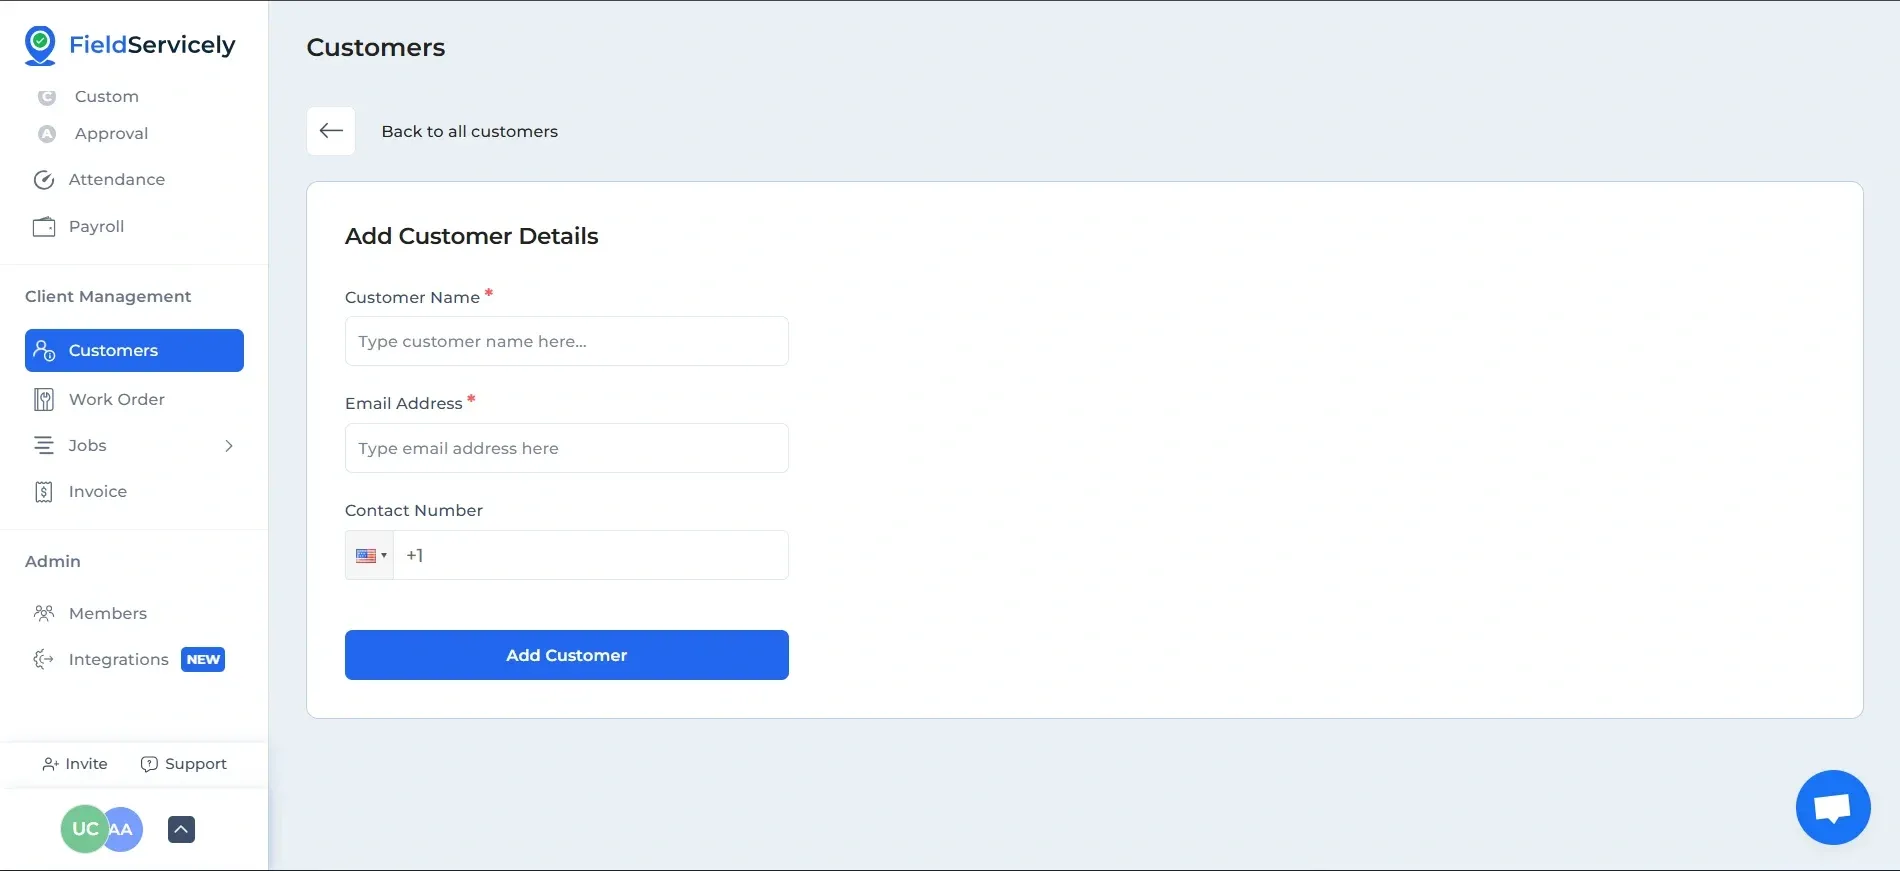Click the Attendance clock icon
Screen dimensions: 1900x871
pyautogui.click(x=44, y=180)
